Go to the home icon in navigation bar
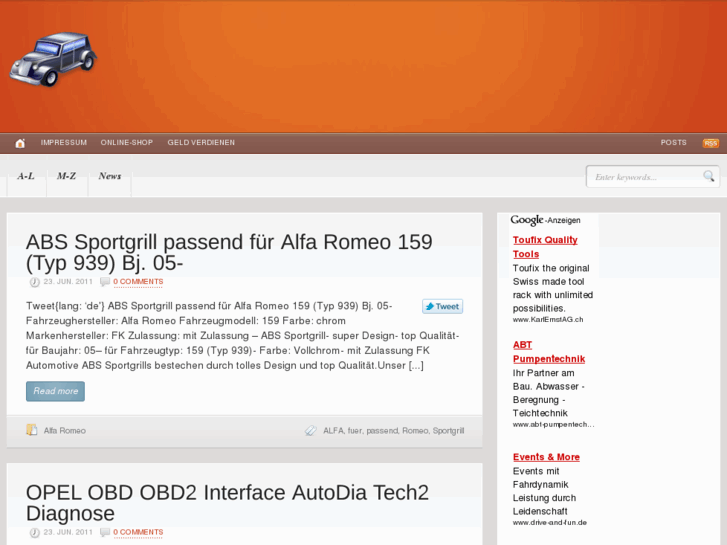The image size is (727, 545). click(x=20, y=143)
